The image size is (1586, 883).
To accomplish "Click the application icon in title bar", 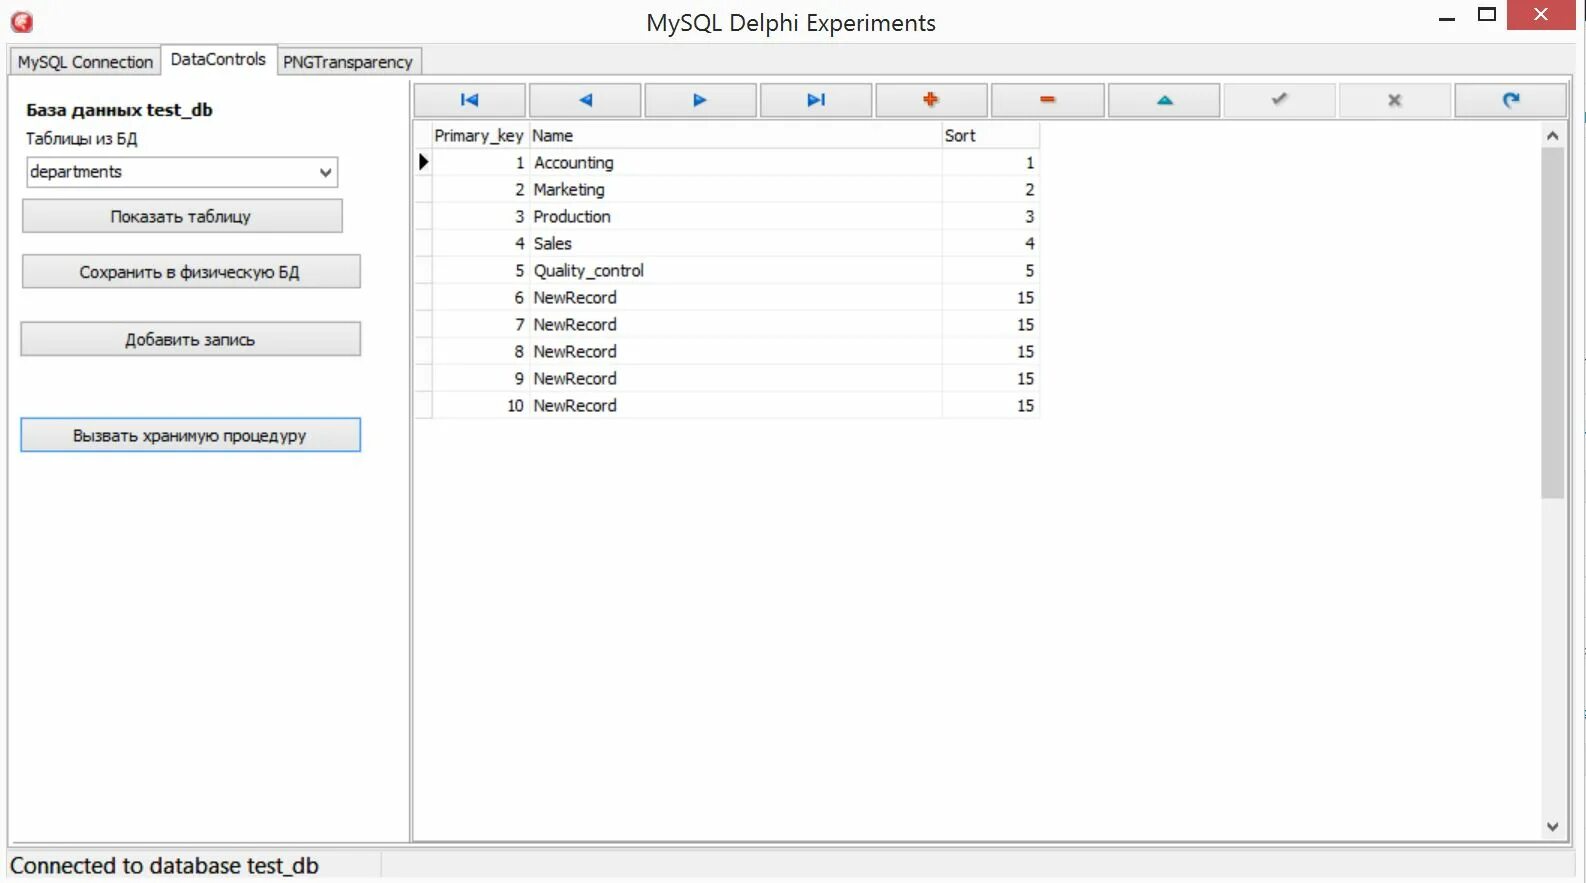I will (x=21, y=21).
